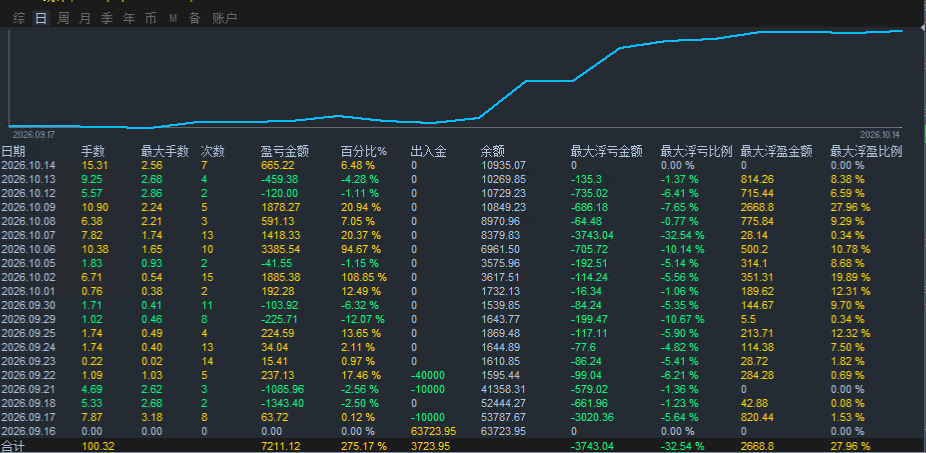Sort by the 百分比% column header
The width and height of the screenshot is (926, 453).
click(364, 152)
